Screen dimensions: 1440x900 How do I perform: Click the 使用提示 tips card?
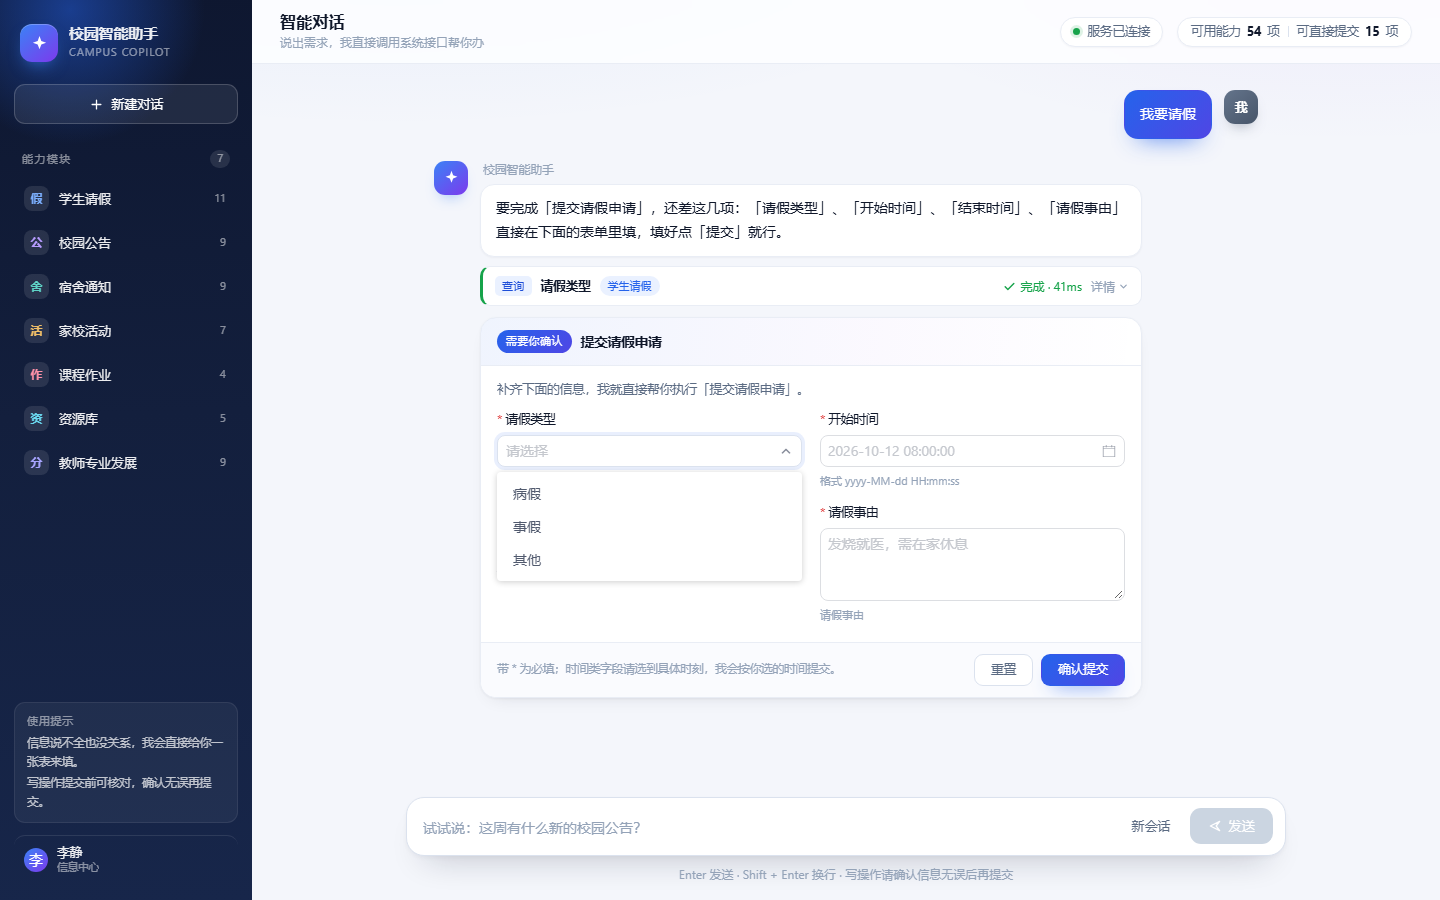click(x=126, y=762)
